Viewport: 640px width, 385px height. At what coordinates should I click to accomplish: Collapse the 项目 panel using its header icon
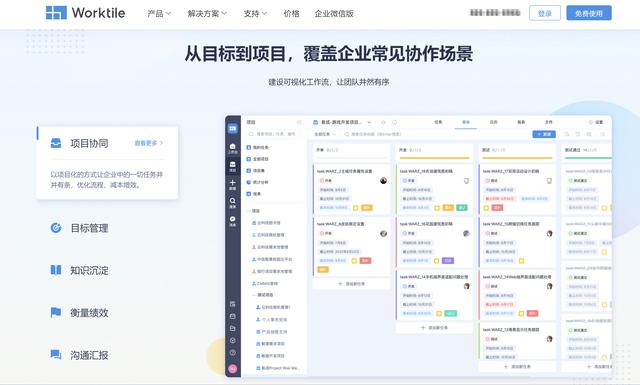point(299,122)
